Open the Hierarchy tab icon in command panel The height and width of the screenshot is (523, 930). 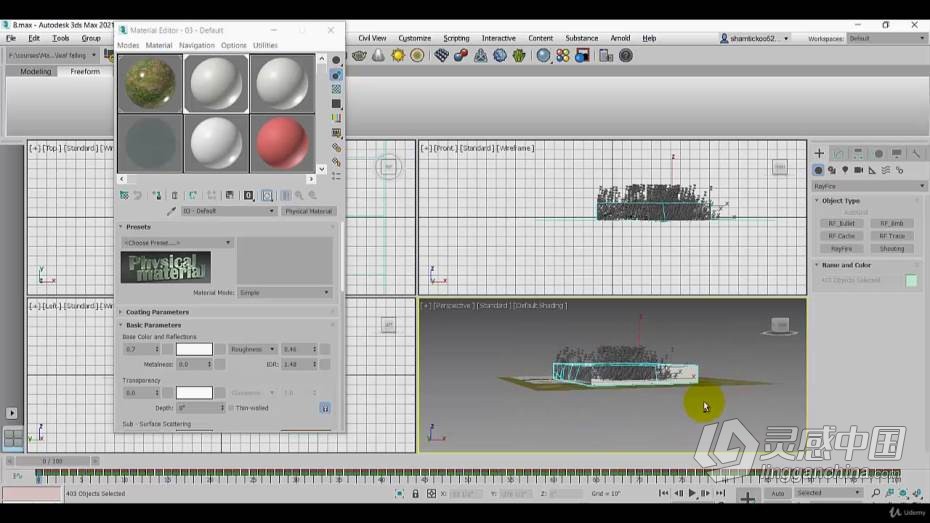point(858,154)
